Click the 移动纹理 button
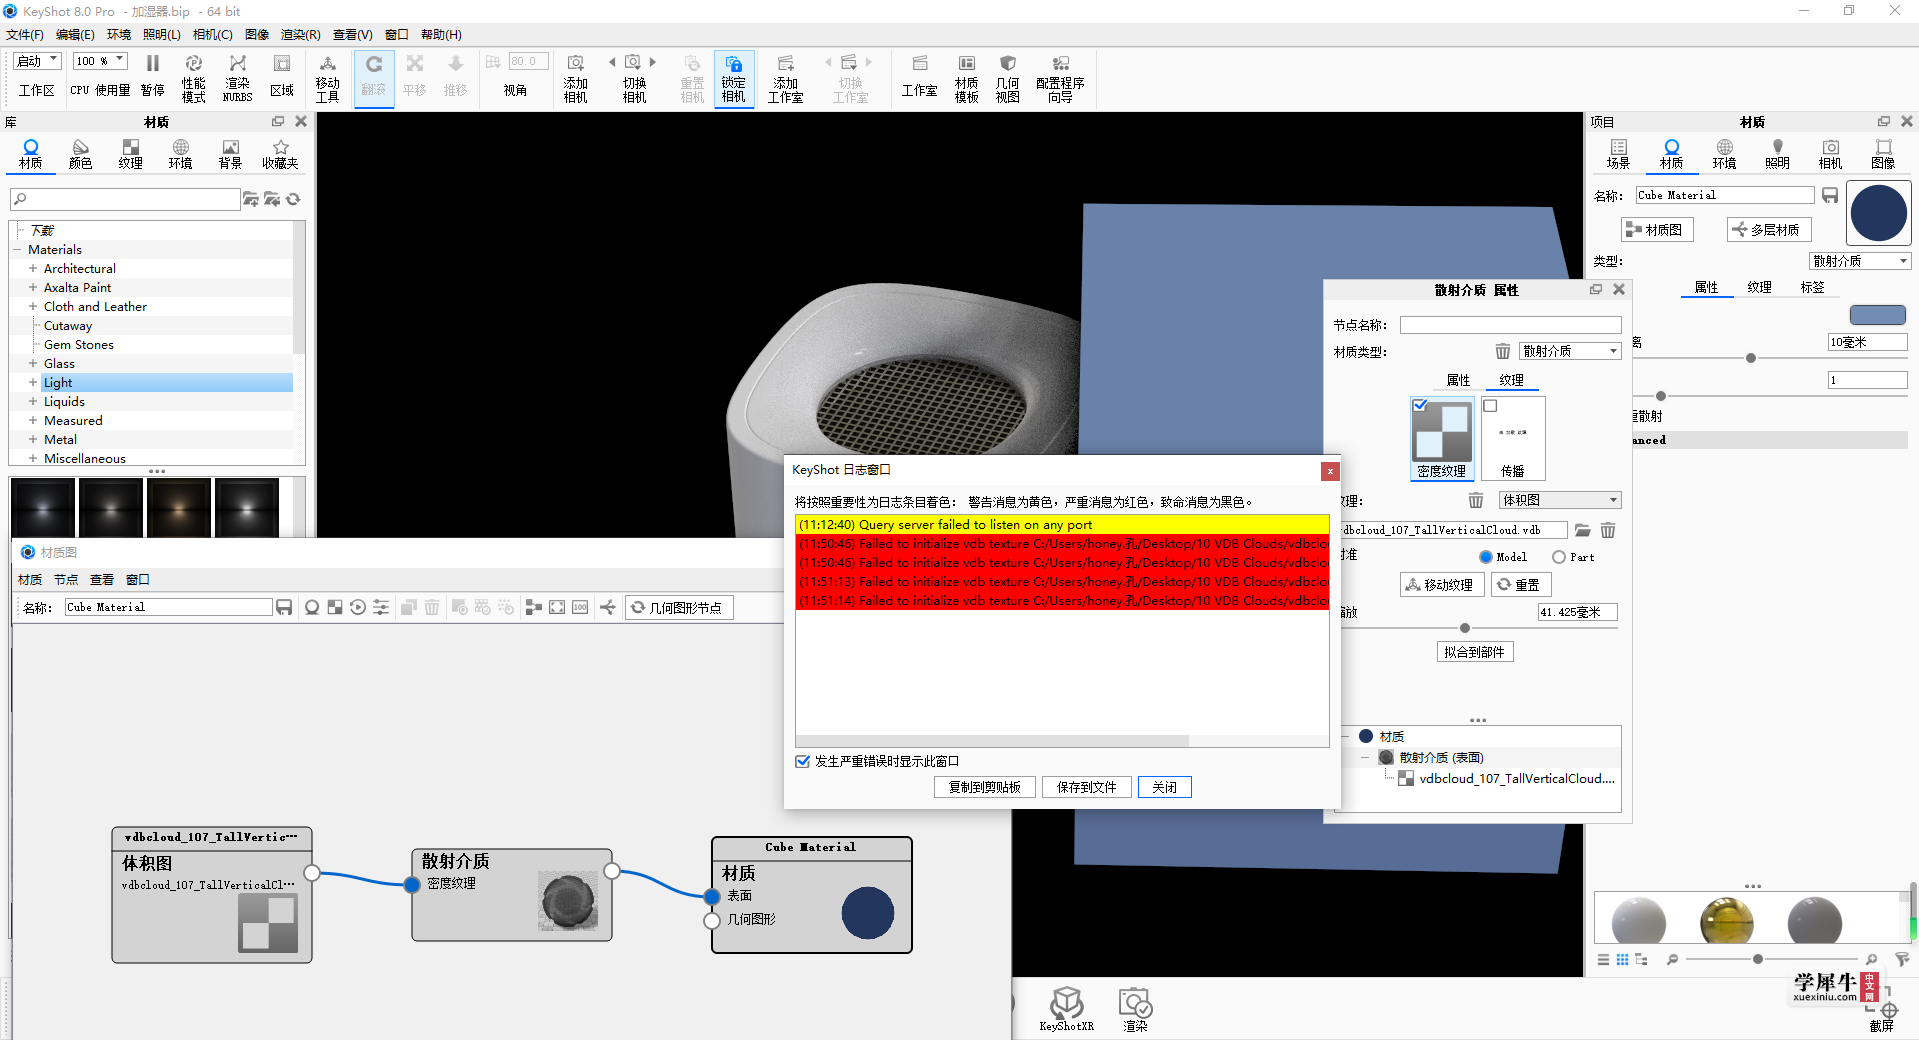This screenshot has height=1040, width=1919. [x=1441, y=585]
